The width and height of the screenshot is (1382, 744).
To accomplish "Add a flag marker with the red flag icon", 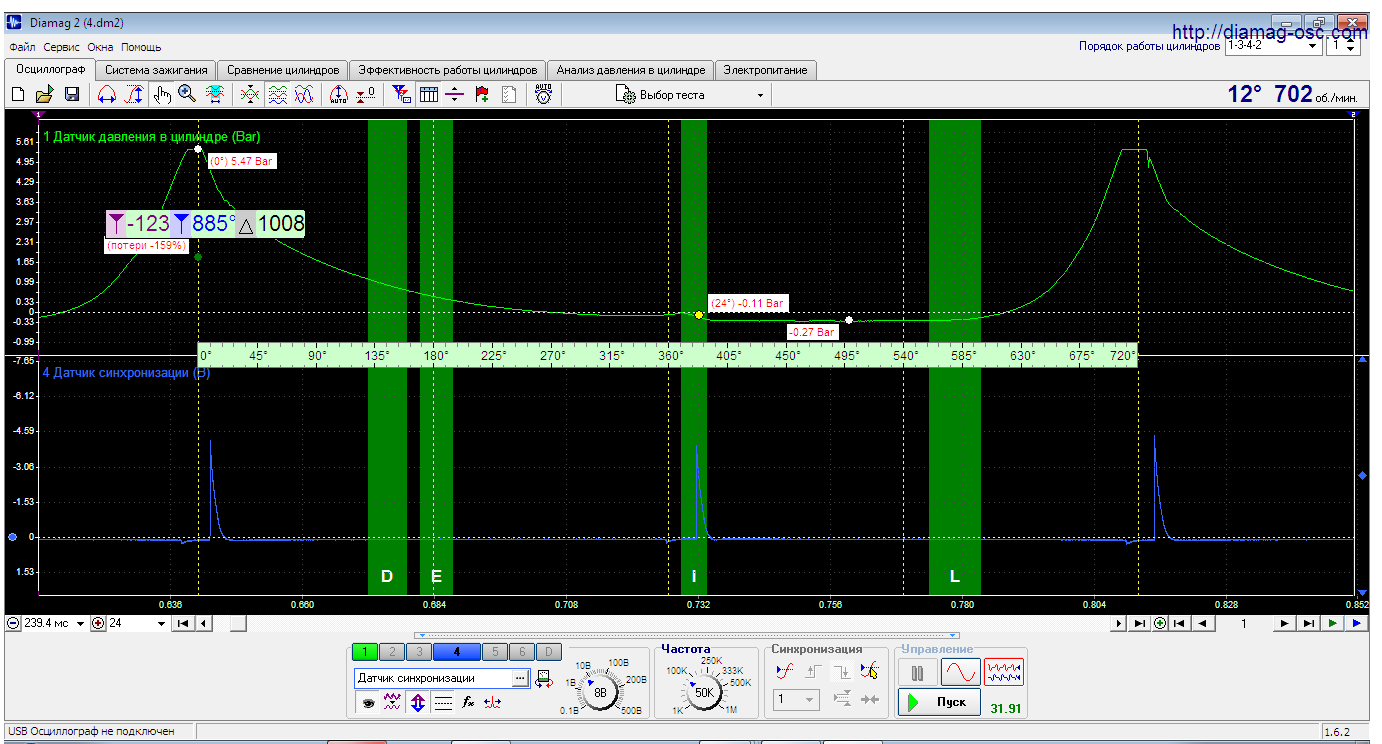I will pyautogui.click(x=482, y=95).
